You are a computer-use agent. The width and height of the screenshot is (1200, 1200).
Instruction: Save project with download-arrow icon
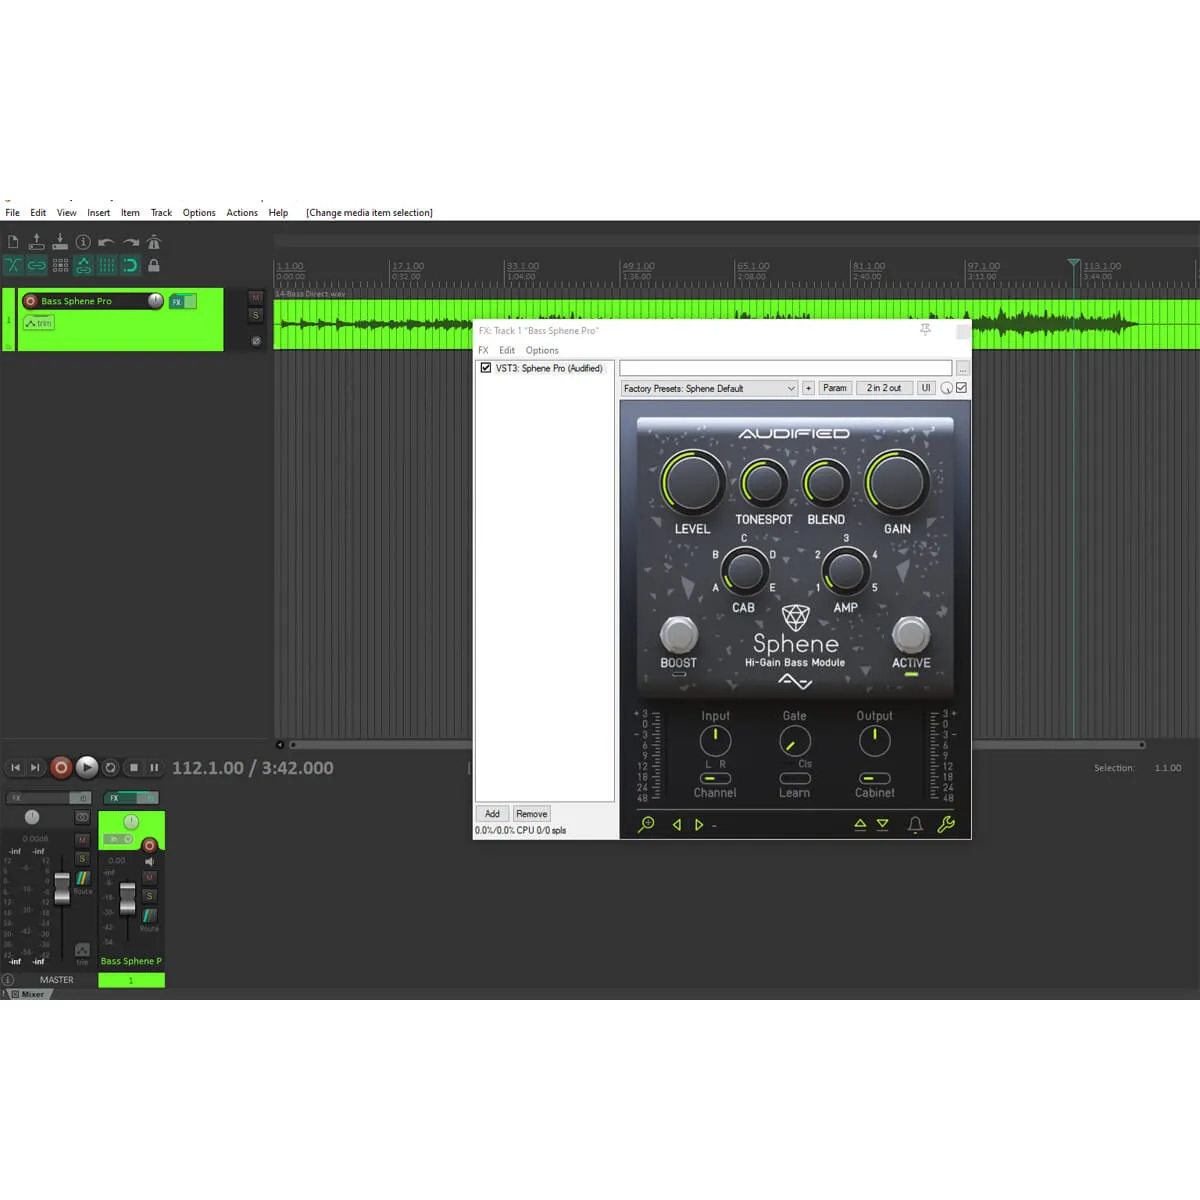60,242
